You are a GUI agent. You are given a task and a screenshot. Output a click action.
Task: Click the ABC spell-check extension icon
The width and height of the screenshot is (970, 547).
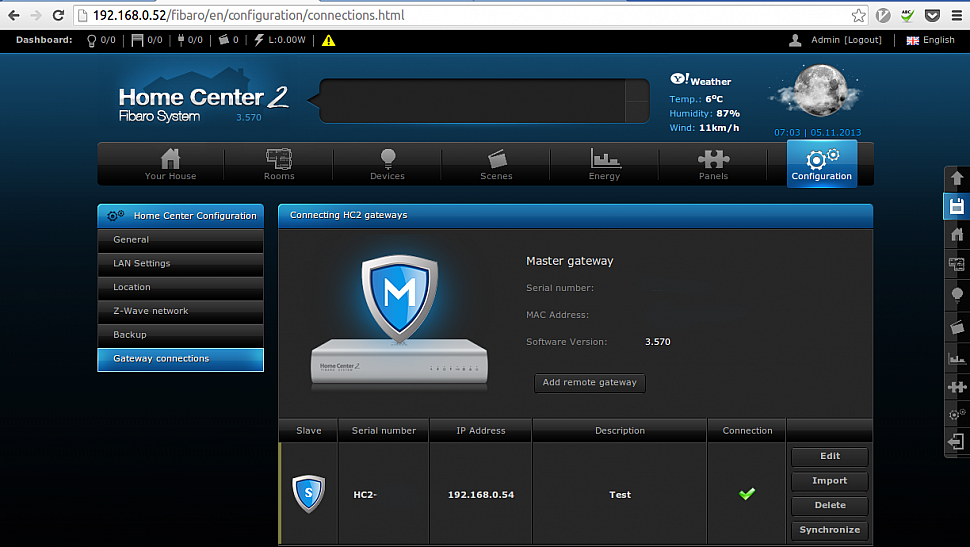[908, 15]
